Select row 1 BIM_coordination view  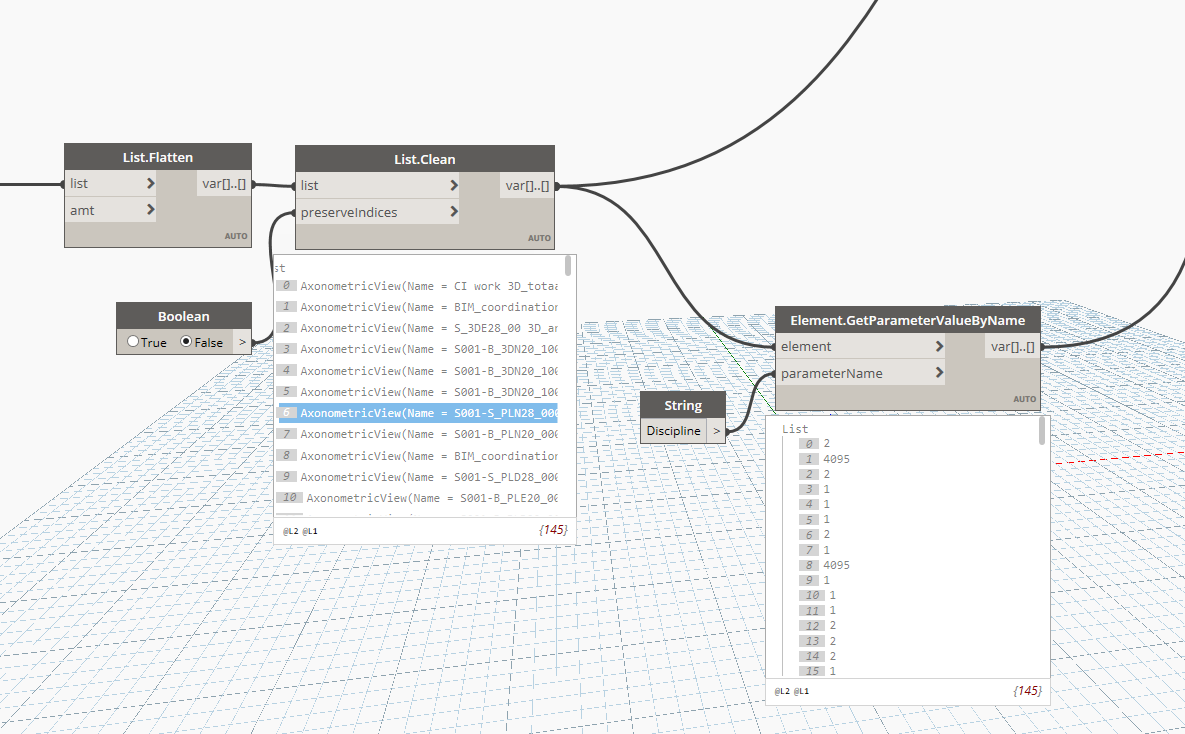pyautogui.click(x=417, y=307)
